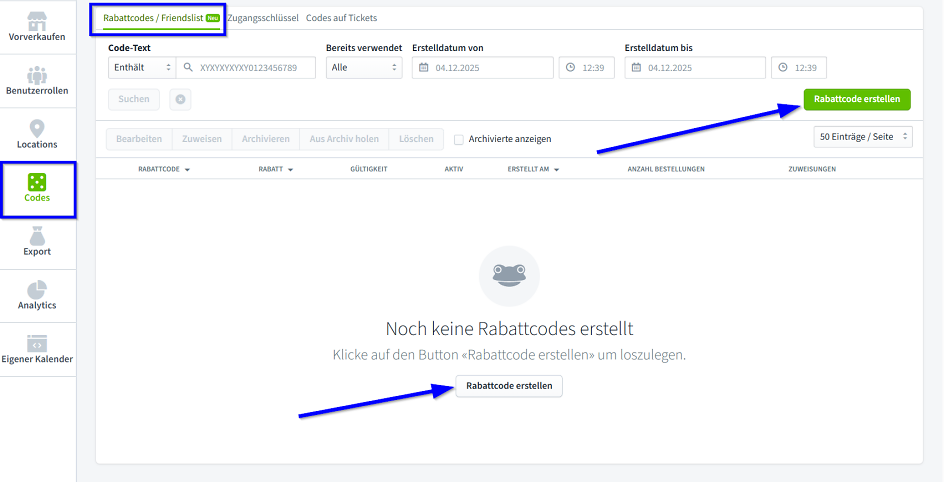Switch to Codes auf Tickets tab

coord(341,18)
